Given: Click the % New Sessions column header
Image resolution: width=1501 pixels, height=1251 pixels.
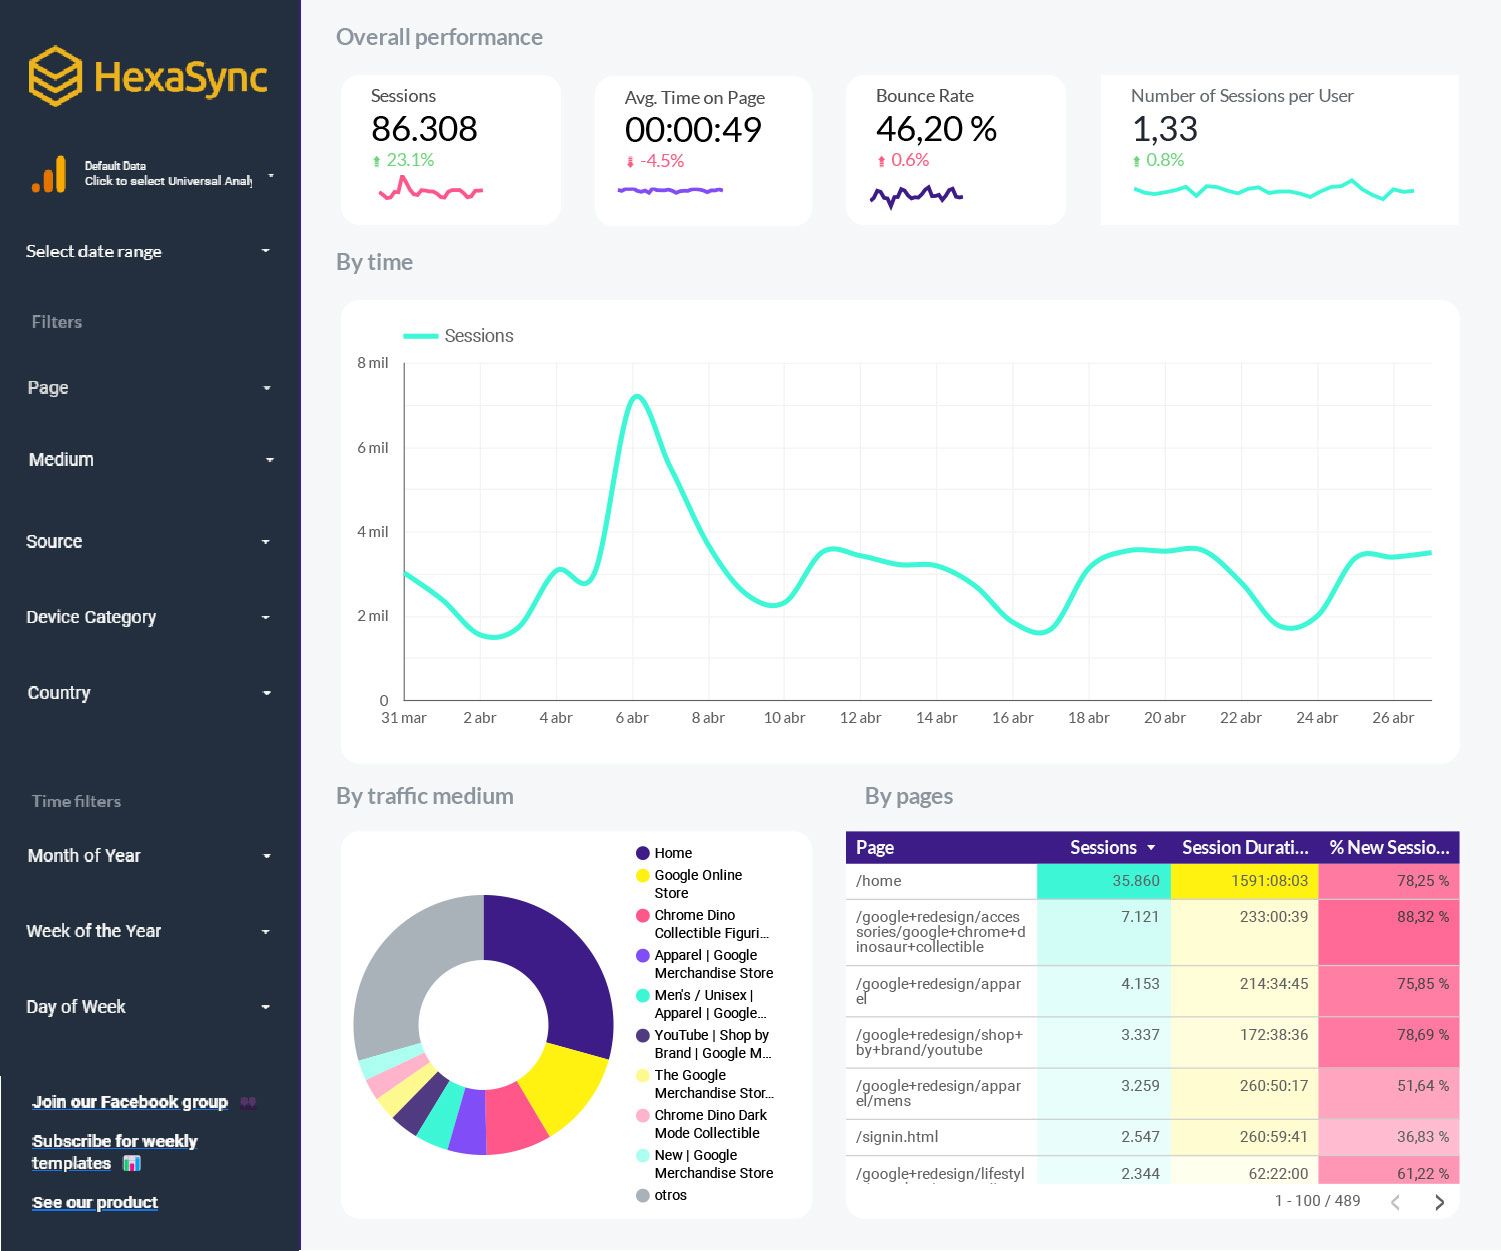Looking at the screenshot, I should (1388, 848).
